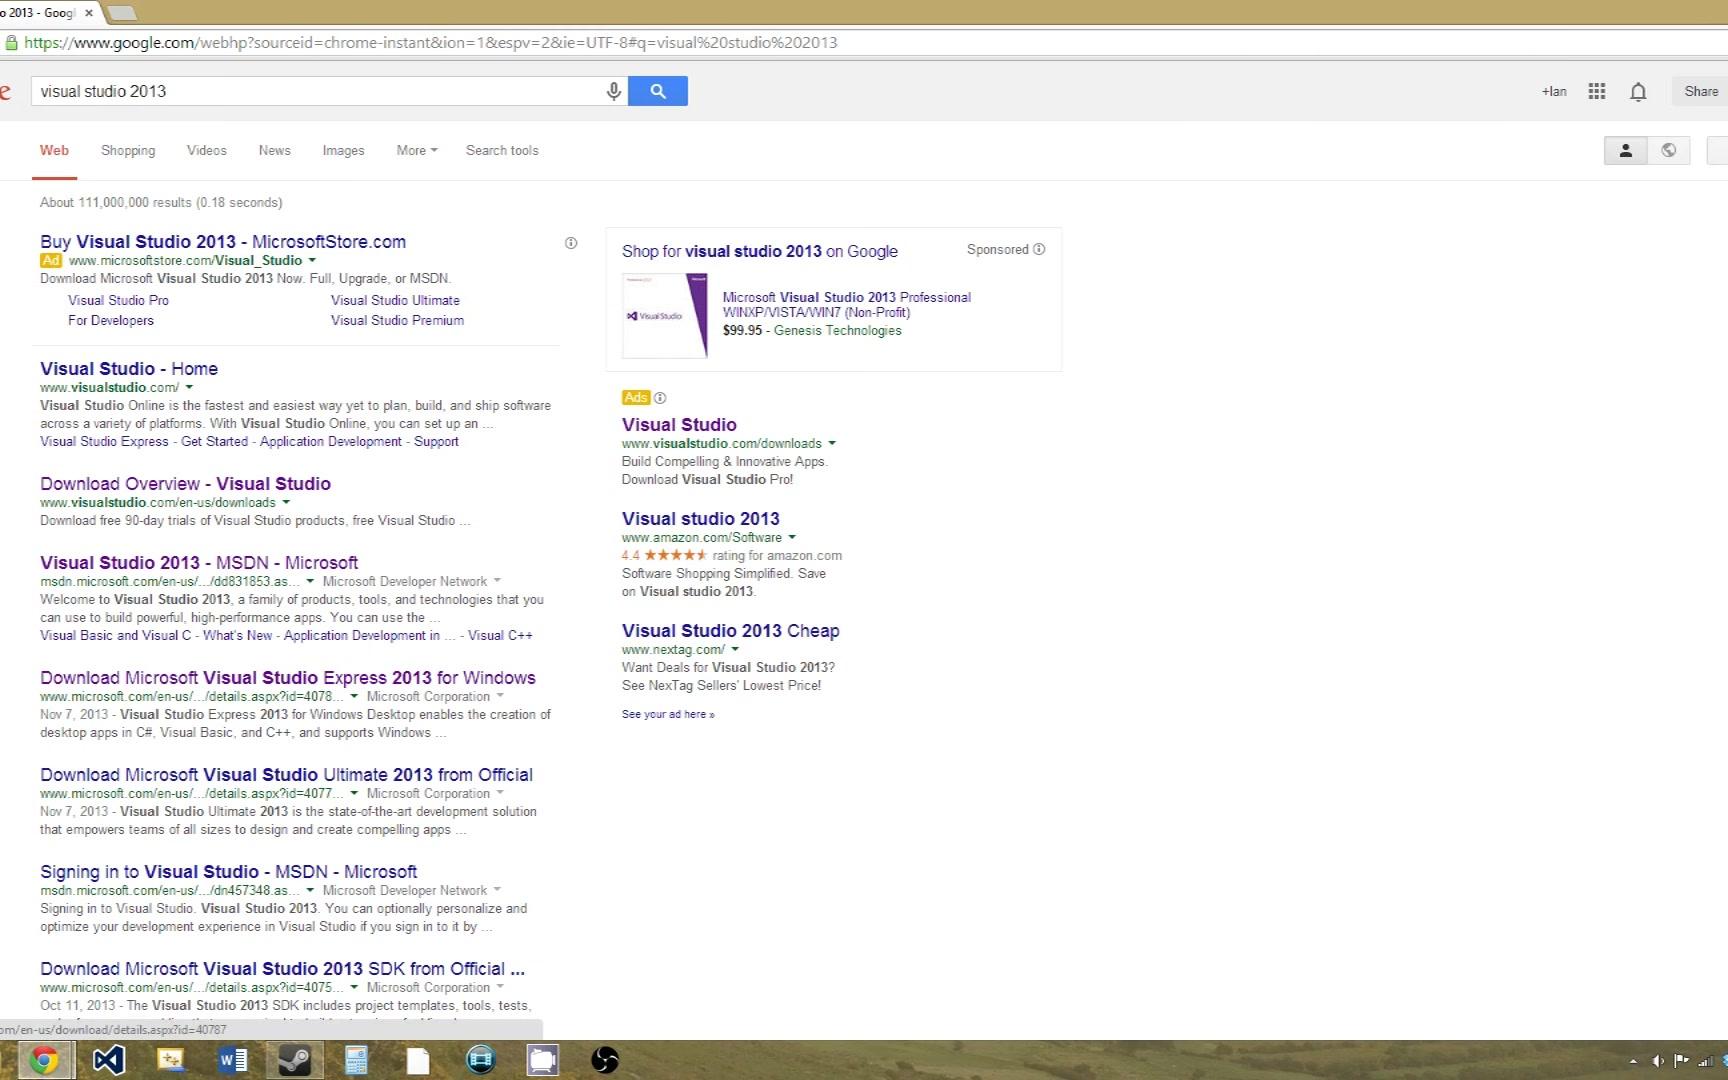Screen dimensions: 1728x1080
Task: Open Signing in to Visual Studio result
Action: [228, 871]
